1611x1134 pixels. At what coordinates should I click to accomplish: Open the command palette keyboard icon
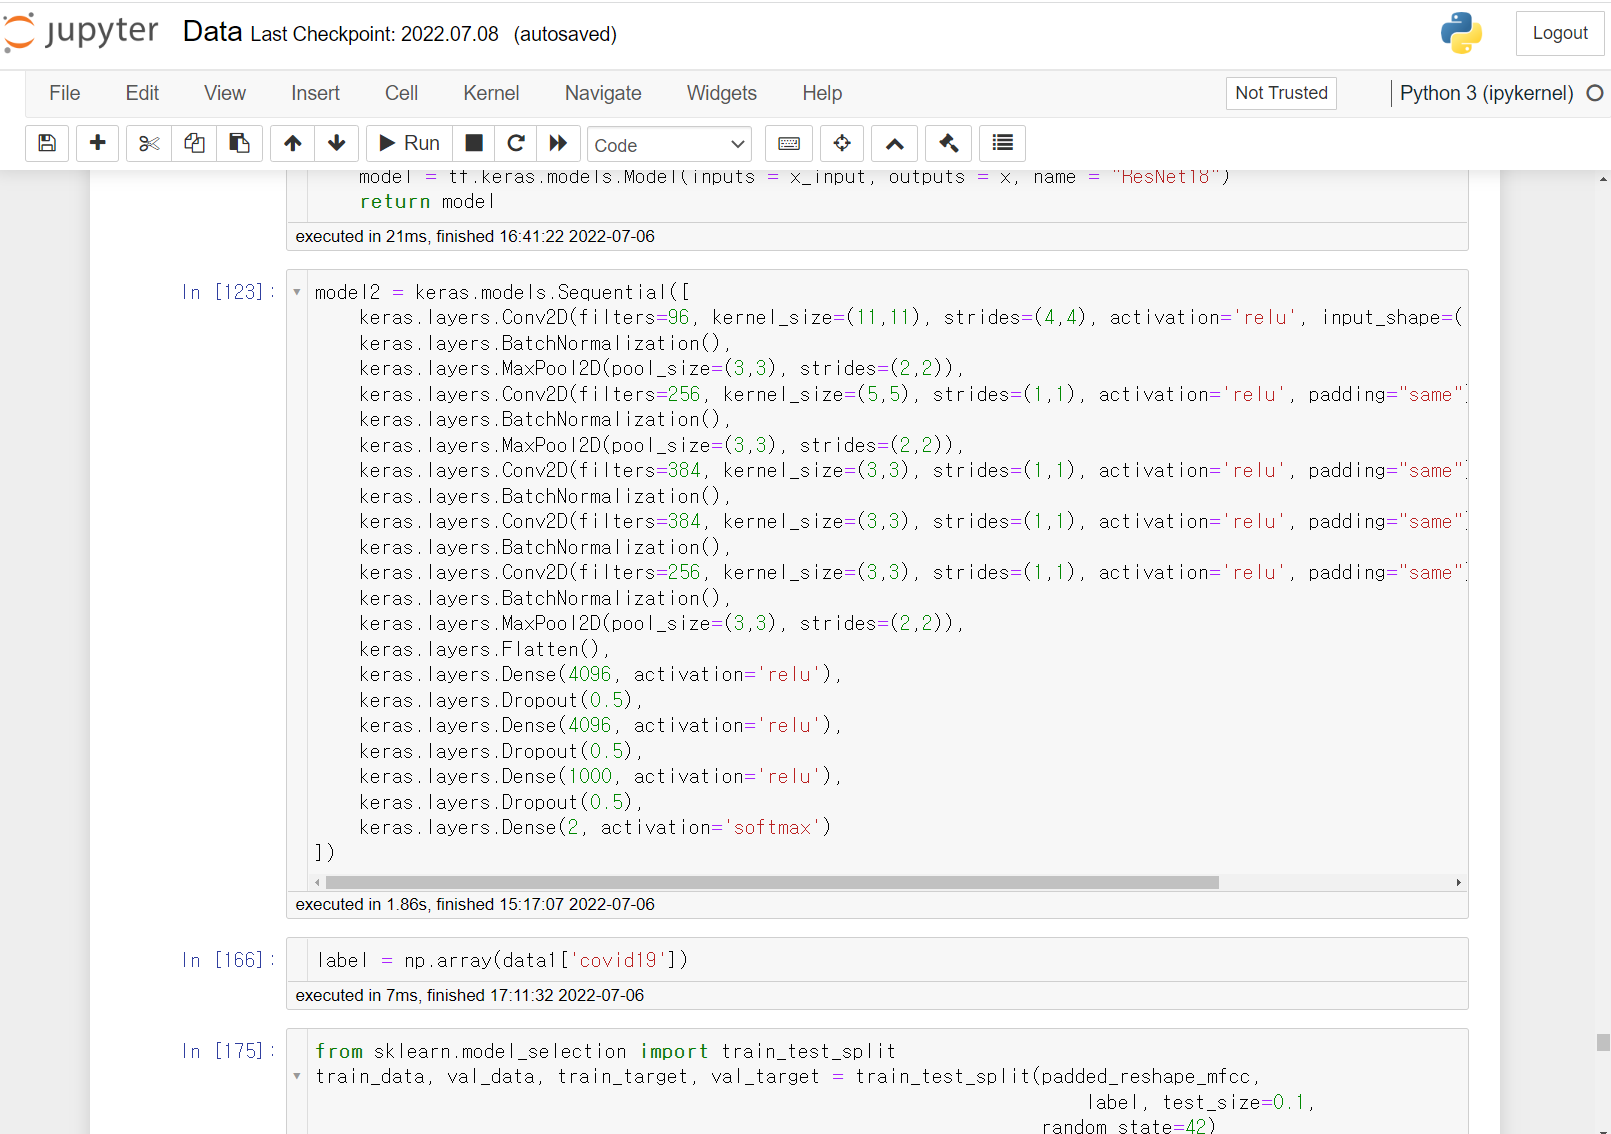coord(789,143)
